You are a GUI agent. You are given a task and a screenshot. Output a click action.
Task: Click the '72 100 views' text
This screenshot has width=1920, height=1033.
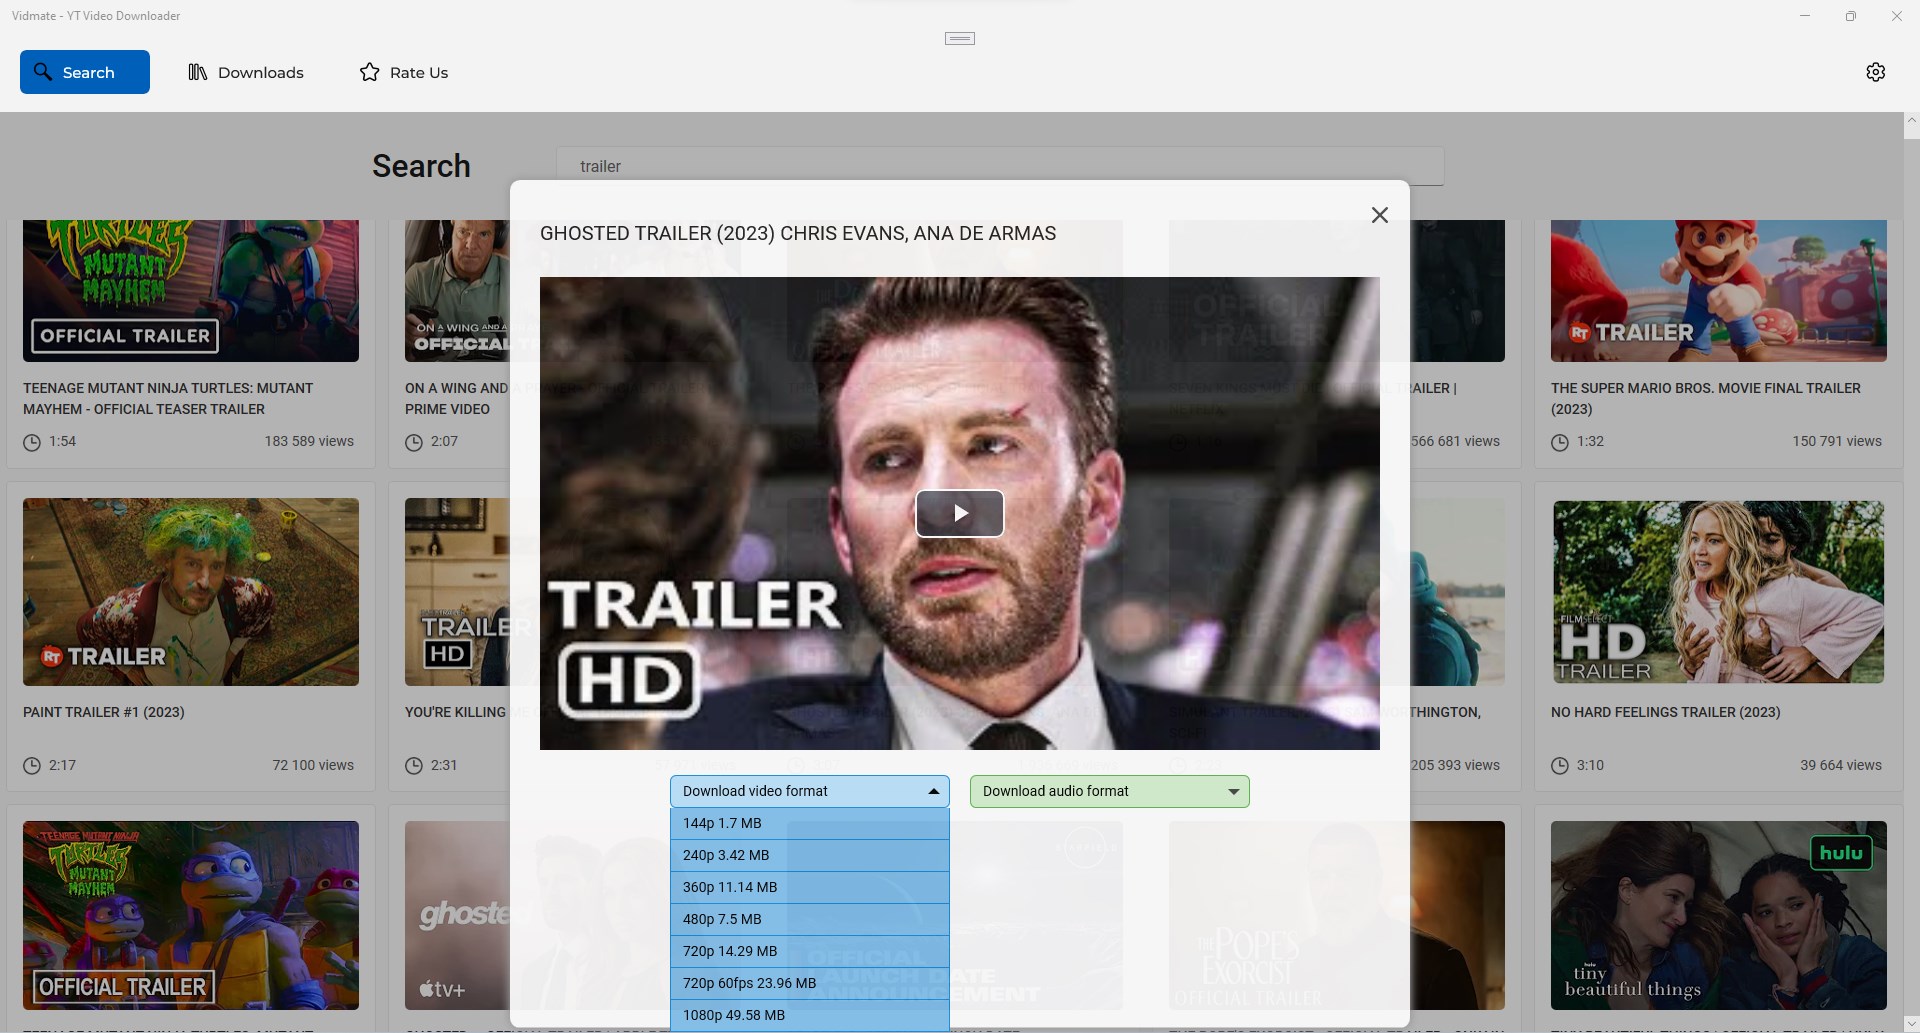click(313, 765)
